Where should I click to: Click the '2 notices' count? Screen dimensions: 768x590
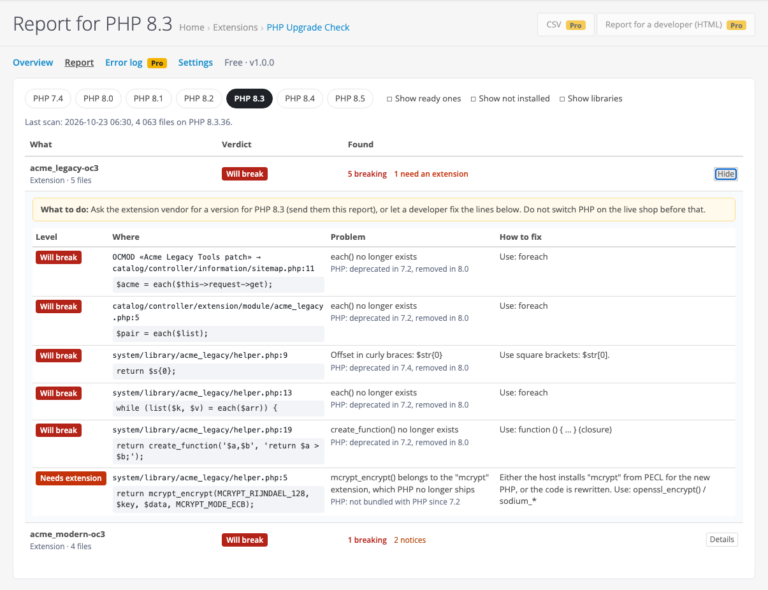(410, 540)
